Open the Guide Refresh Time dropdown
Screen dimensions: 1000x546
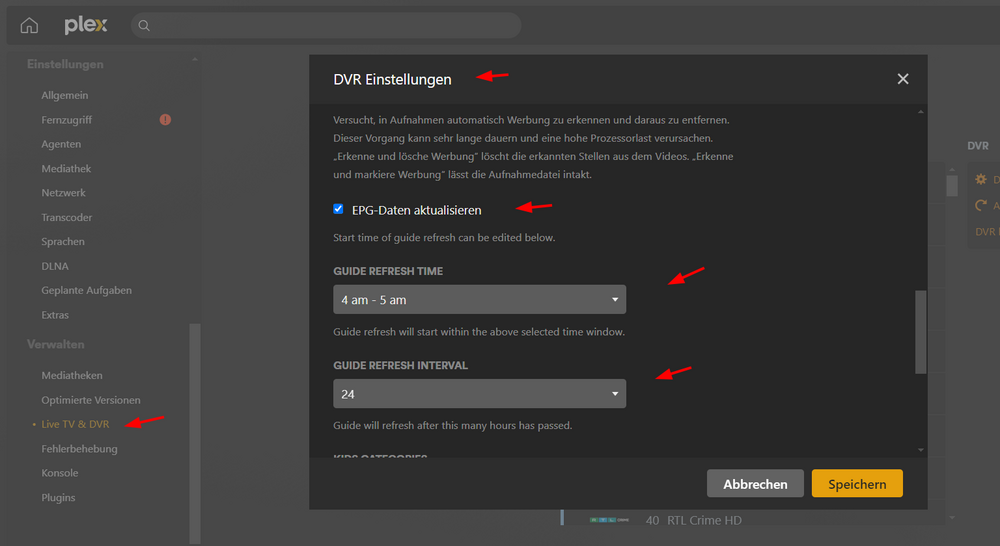tap(480, 299)
